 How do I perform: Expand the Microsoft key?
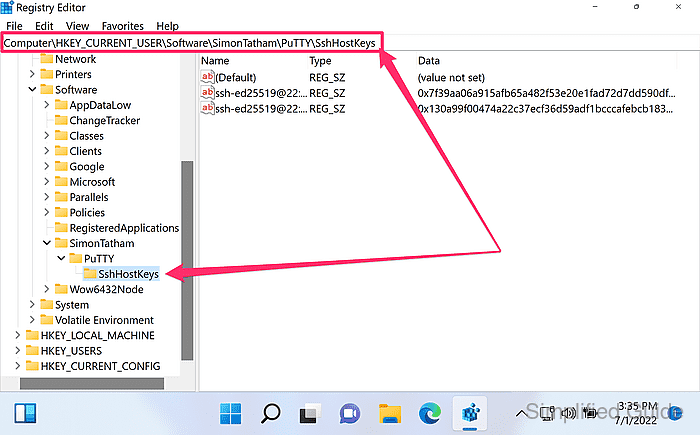(x=47, y=181)
